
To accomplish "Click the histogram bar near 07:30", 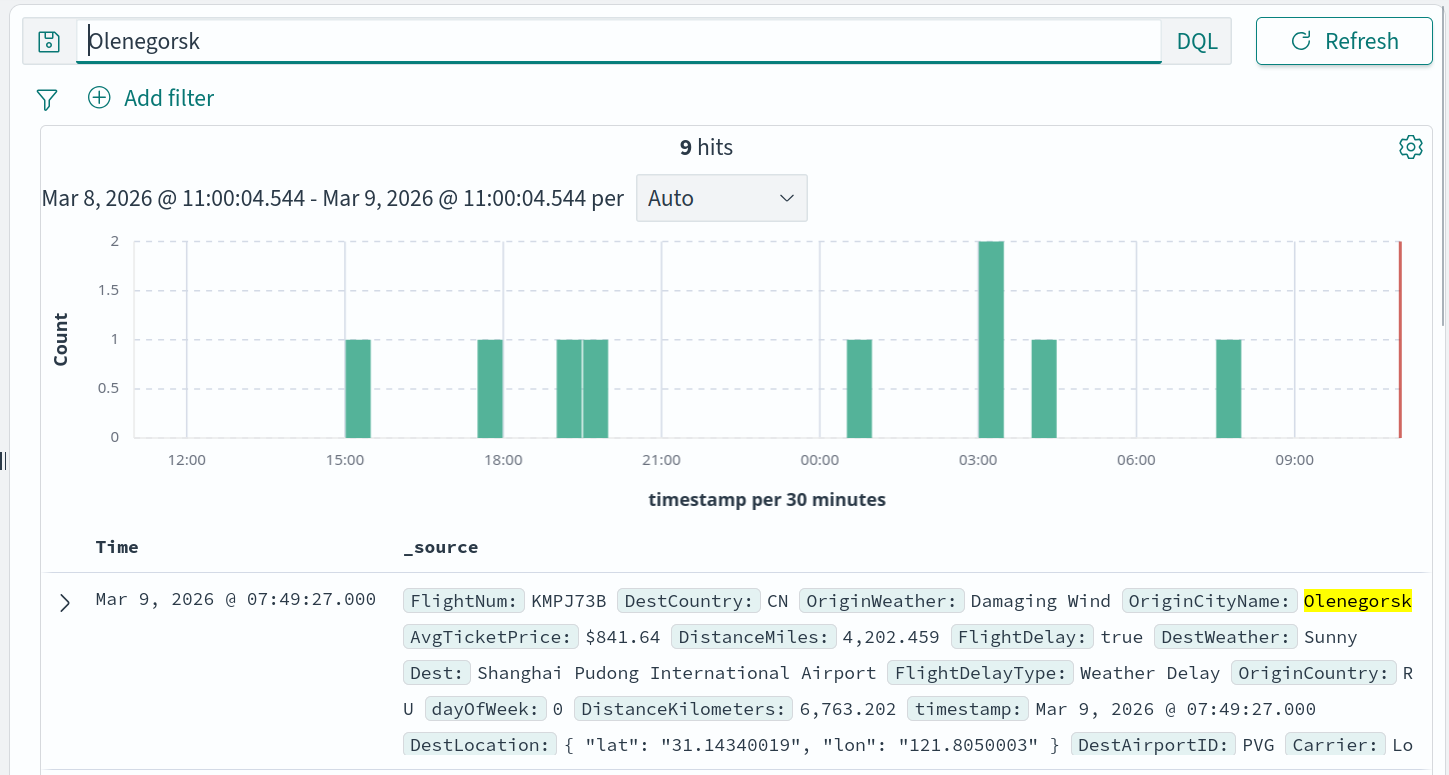I will 1228,388.
